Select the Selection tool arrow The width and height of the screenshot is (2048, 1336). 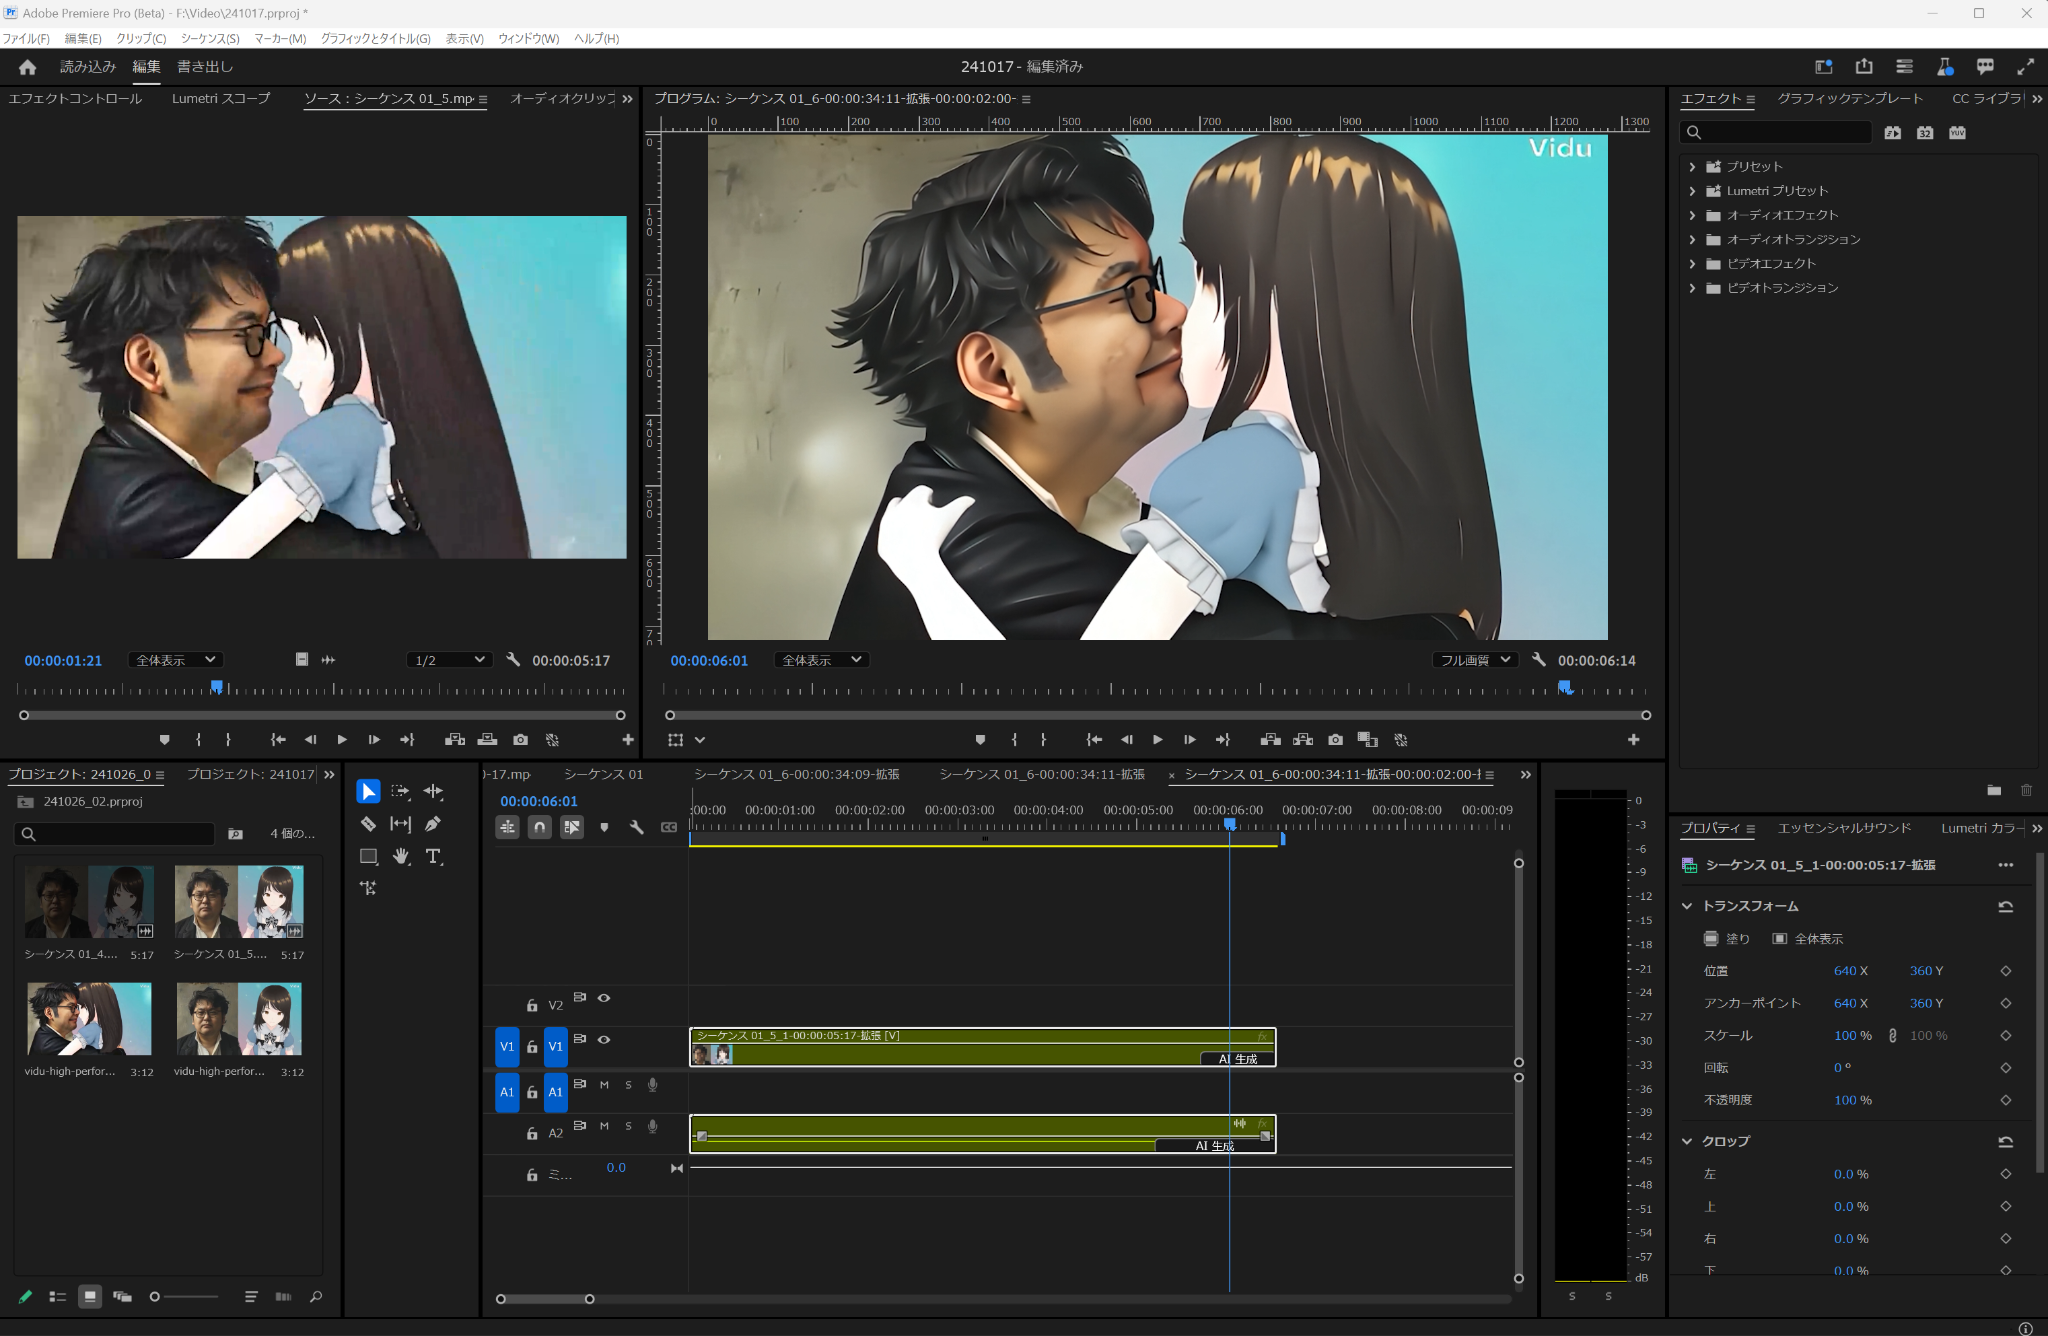point(368,792)
